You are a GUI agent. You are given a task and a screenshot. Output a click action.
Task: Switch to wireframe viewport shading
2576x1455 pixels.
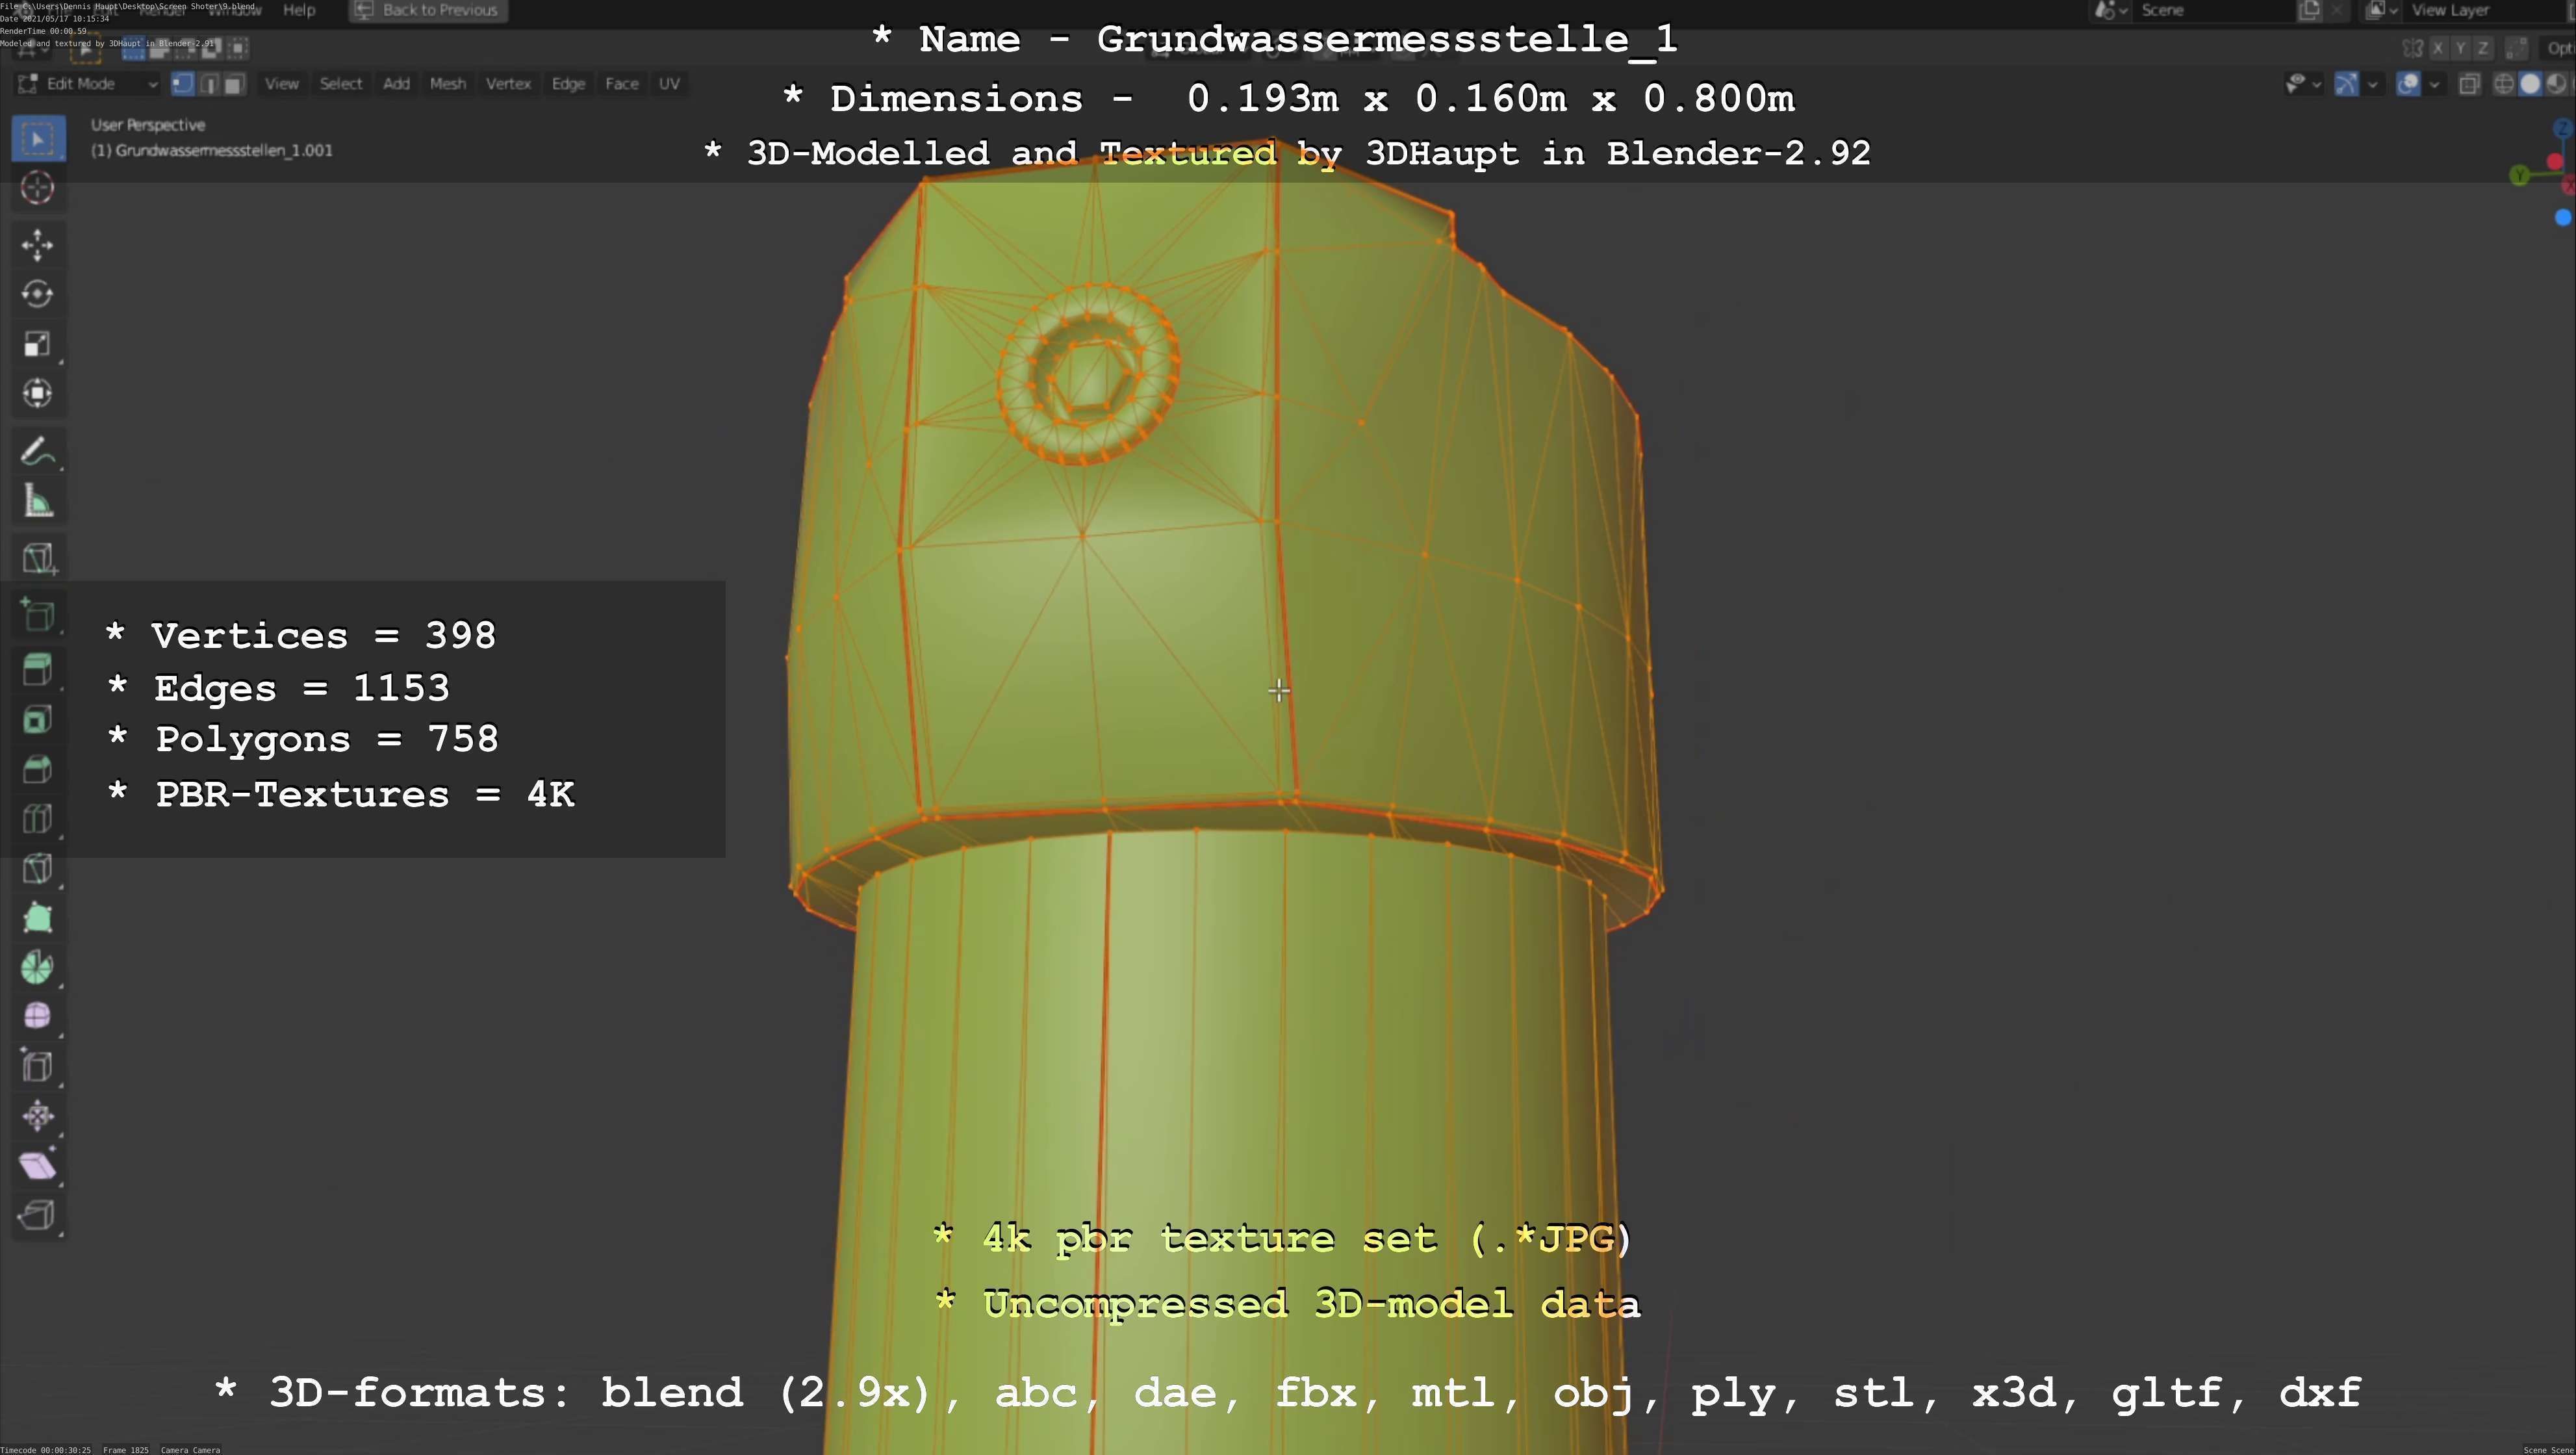[x=2504, y=84]
